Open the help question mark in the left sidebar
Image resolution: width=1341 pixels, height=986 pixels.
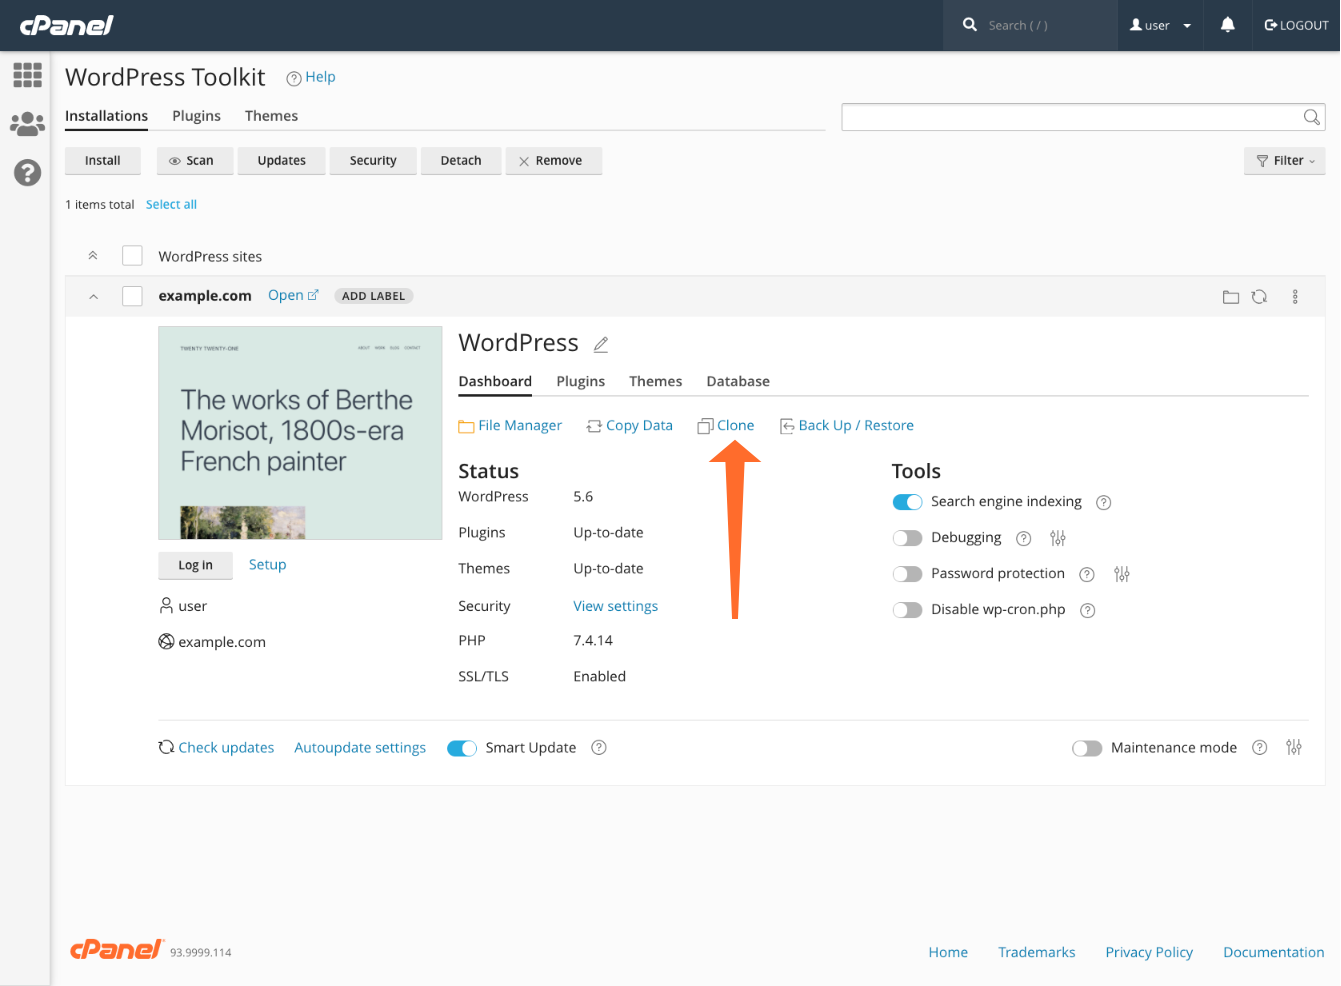27,172
